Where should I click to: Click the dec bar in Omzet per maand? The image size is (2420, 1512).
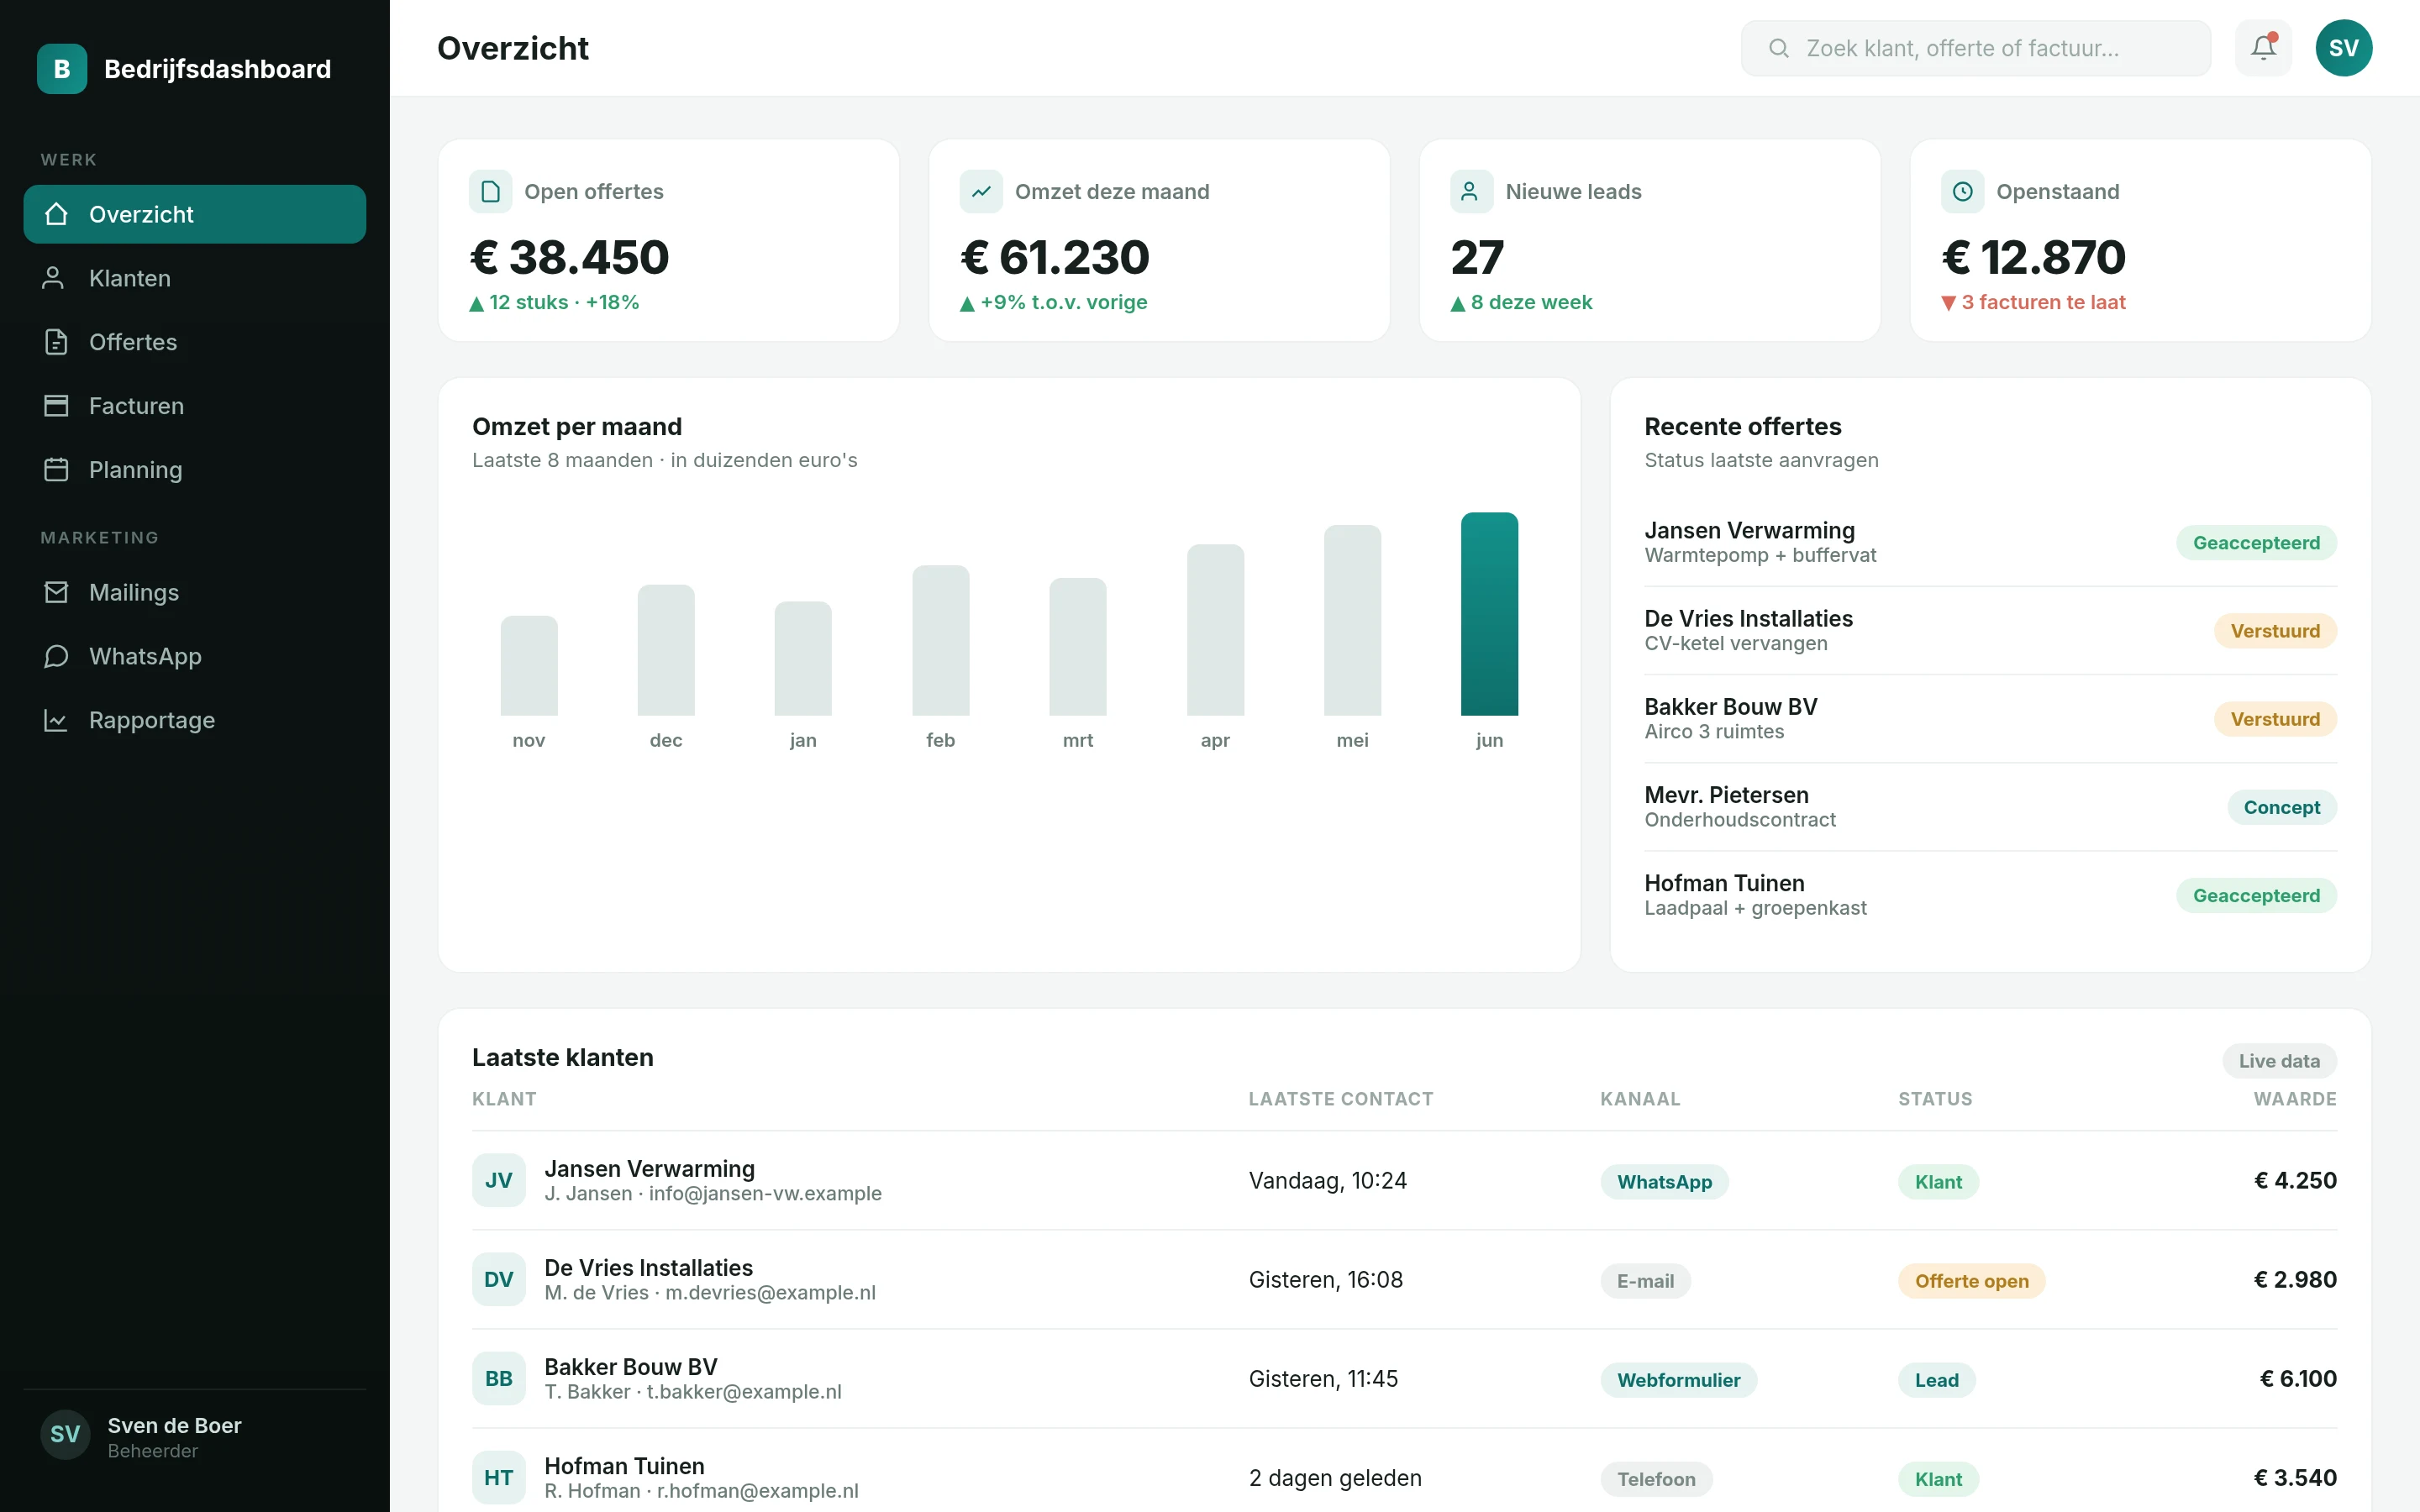click(666, 650)
